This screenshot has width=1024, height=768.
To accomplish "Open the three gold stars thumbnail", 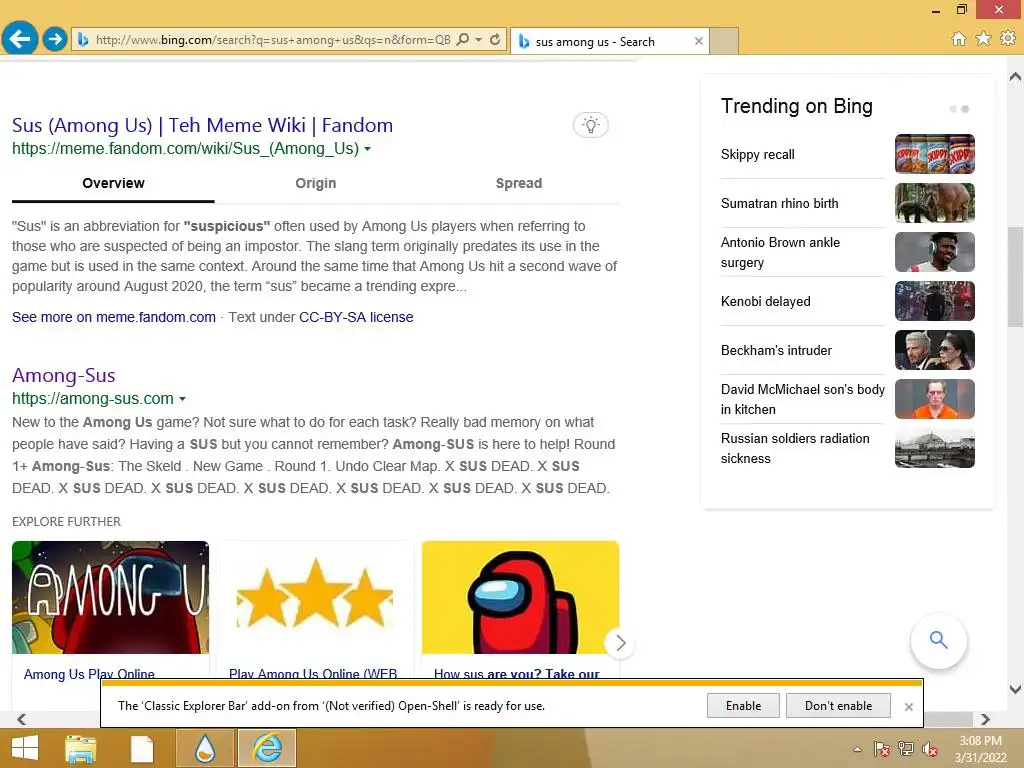I will pyautogui.click(x=315, y=597).
